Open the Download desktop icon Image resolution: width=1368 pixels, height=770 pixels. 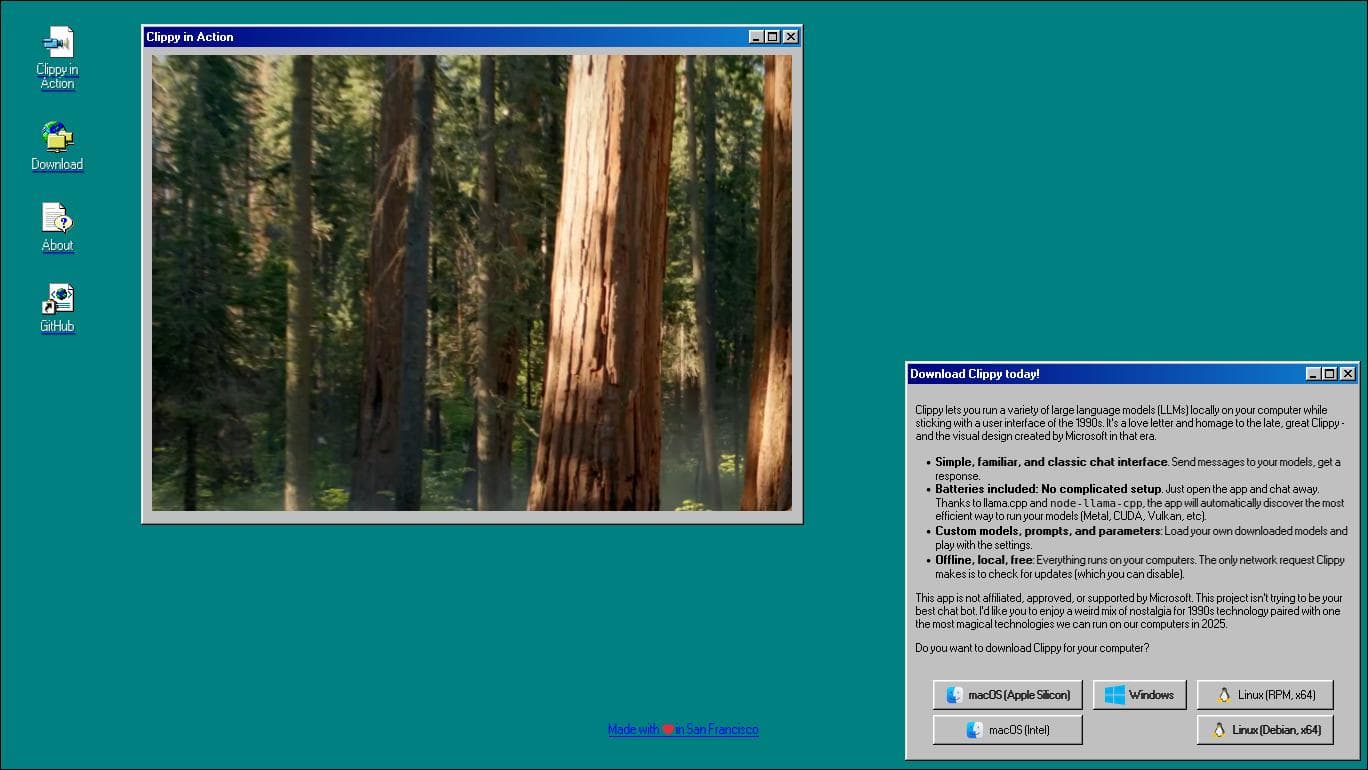pyautogui.click(x=57, y=146)
